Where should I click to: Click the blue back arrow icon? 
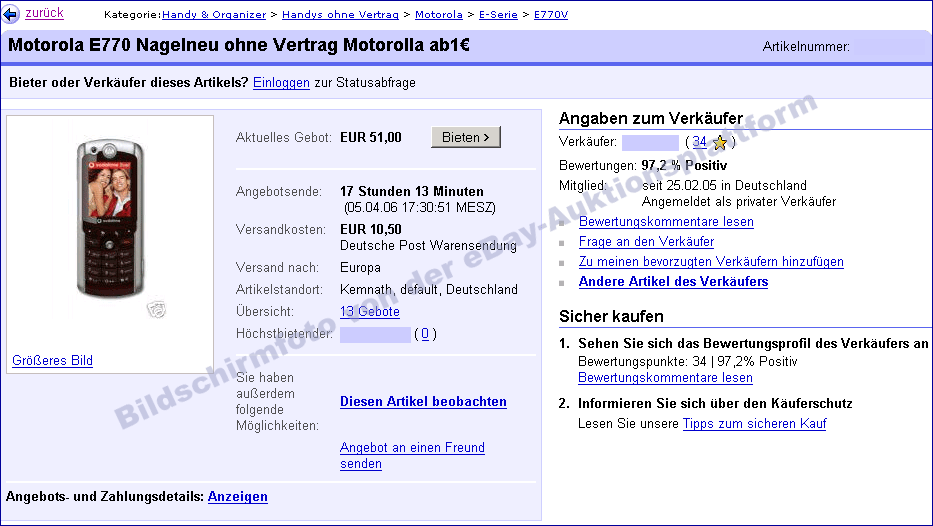point(10,14)
